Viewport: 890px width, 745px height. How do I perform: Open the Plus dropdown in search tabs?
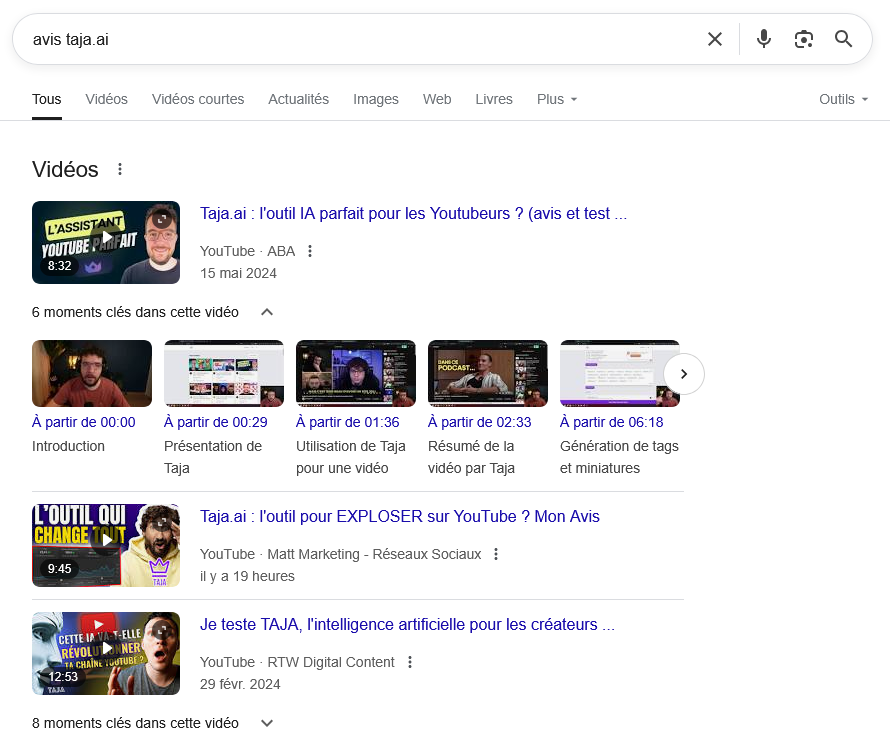click(557, 99)
